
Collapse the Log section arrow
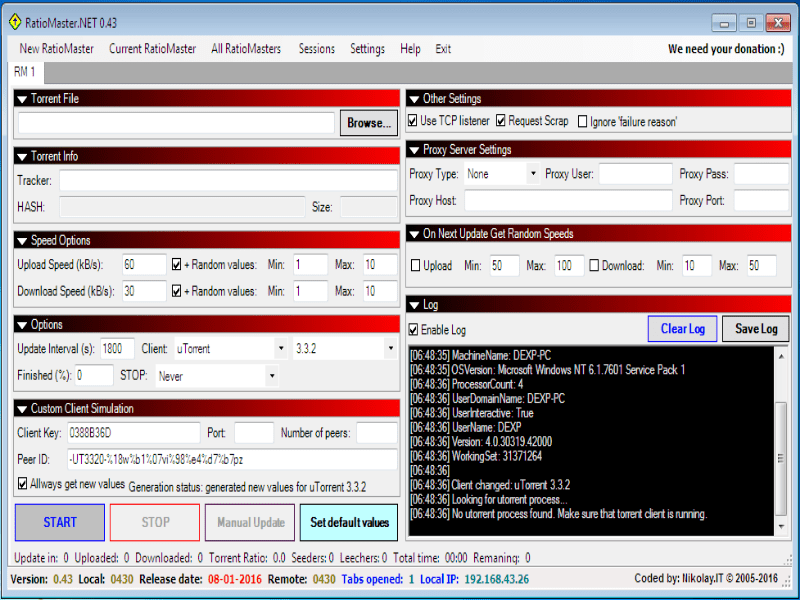coord(414,305)
